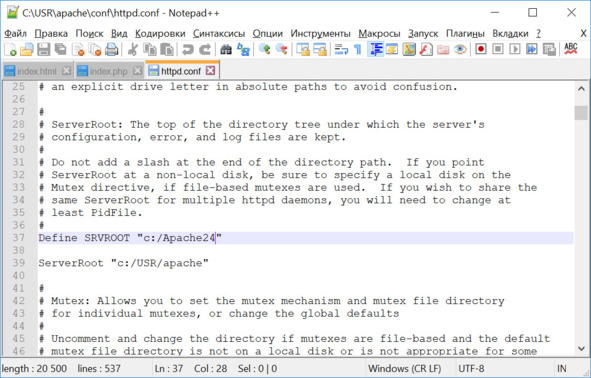Save the current recorded macro icon
Viewport: 591px width, 378px height.
coord(549,49)
